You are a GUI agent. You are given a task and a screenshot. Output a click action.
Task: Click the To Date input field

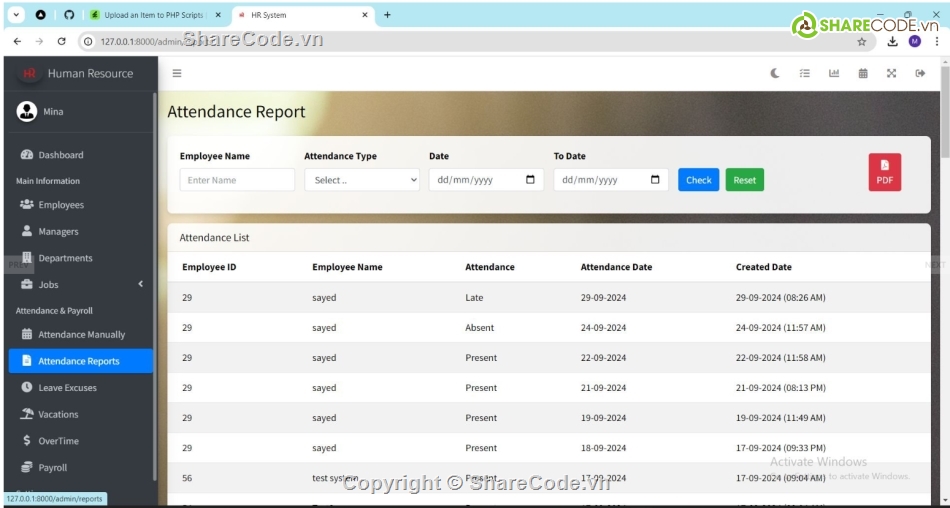[x=611, y=180]
